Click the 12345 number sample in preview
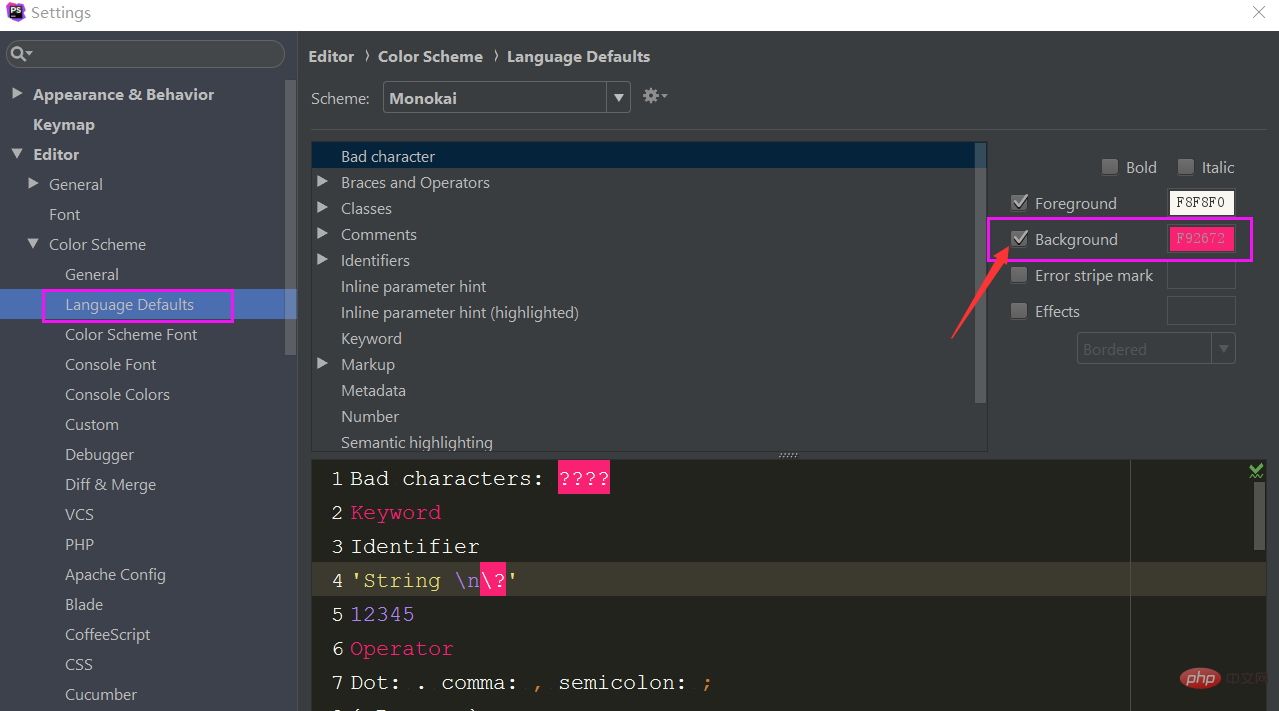The width and height of the screenshot is (1279, 711). 382,614
